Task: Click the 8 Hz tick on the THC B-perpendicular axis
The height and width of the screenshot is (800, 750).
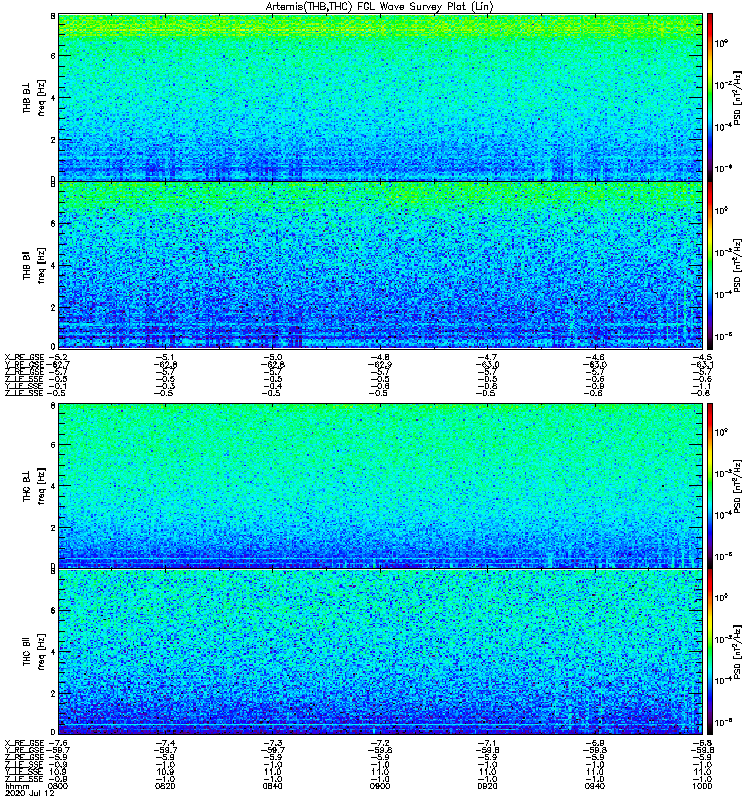Action: point(53,406)
